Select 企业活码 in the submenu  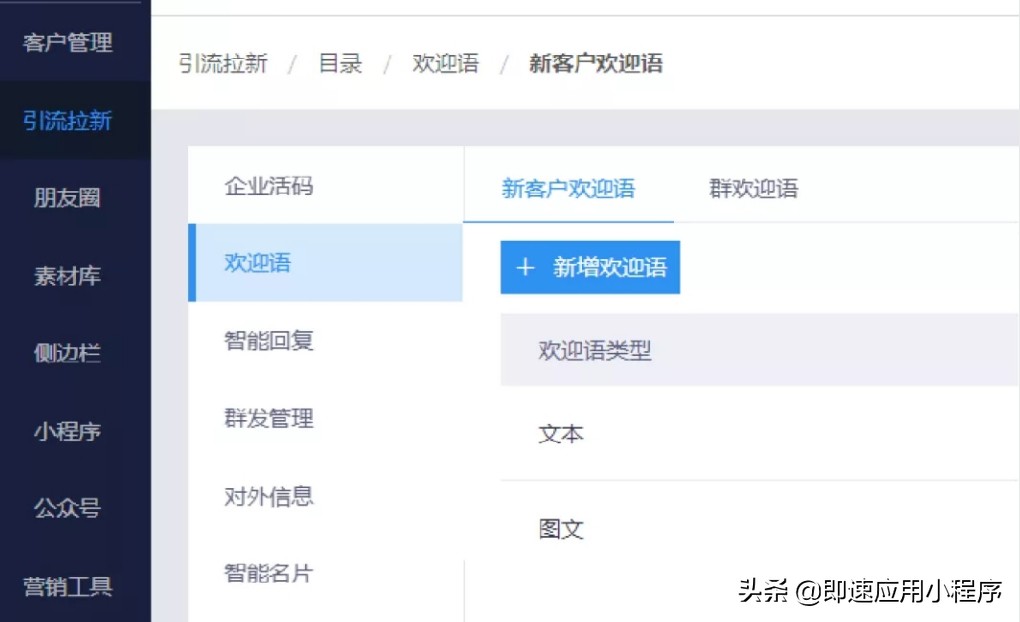pos(268,187)
